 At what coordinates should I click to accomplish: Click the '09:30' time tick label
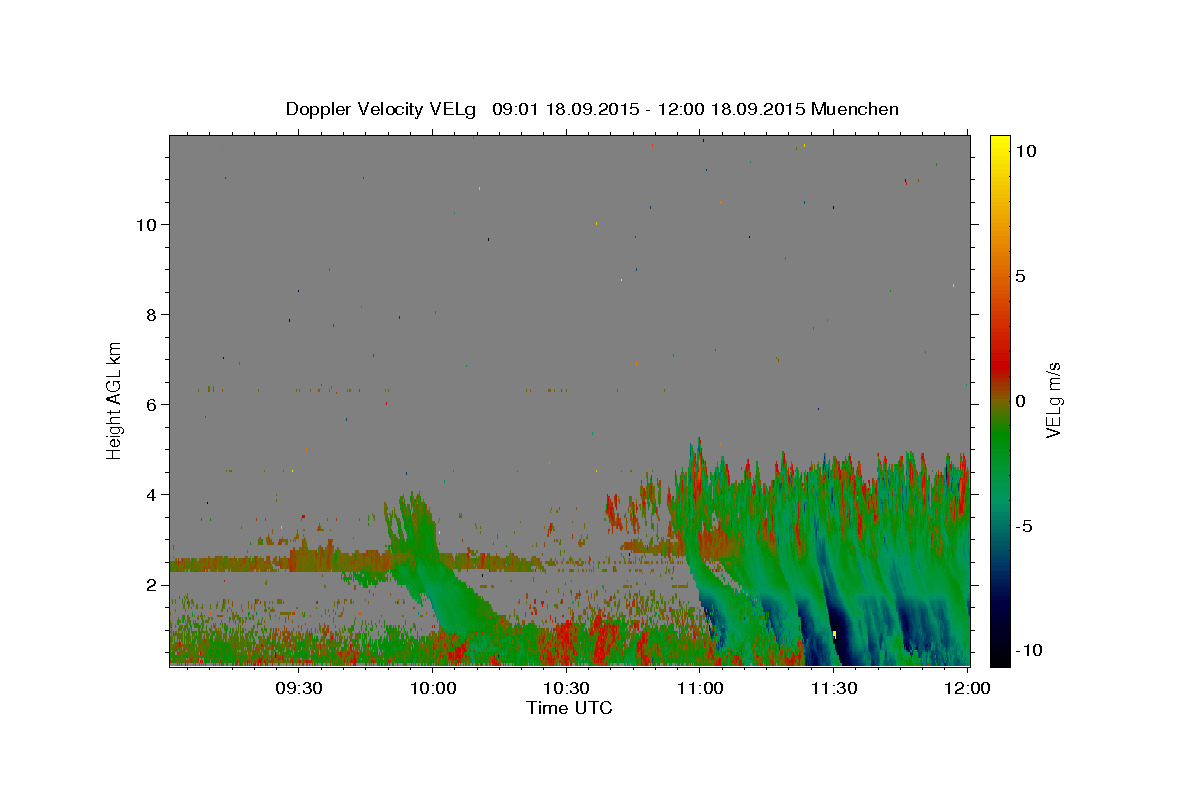(x=299, y=689)
